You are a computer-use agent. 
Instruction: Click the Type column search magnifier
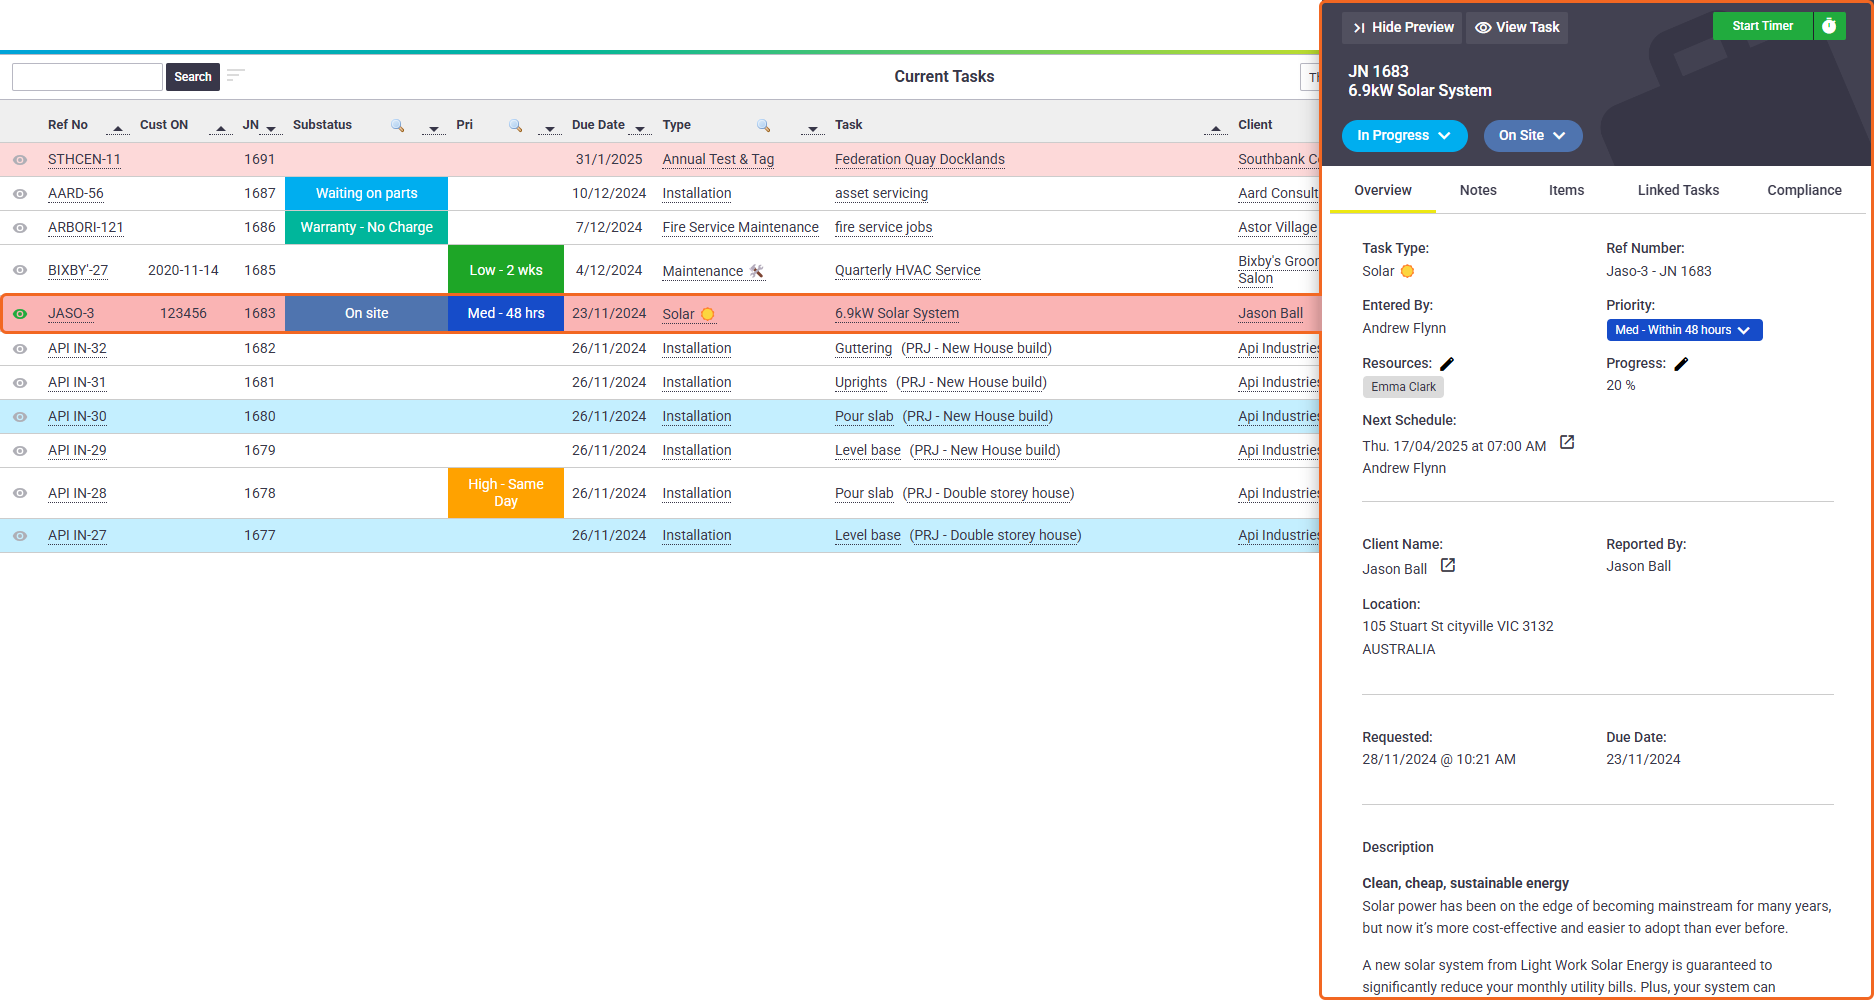pos(763,125)
